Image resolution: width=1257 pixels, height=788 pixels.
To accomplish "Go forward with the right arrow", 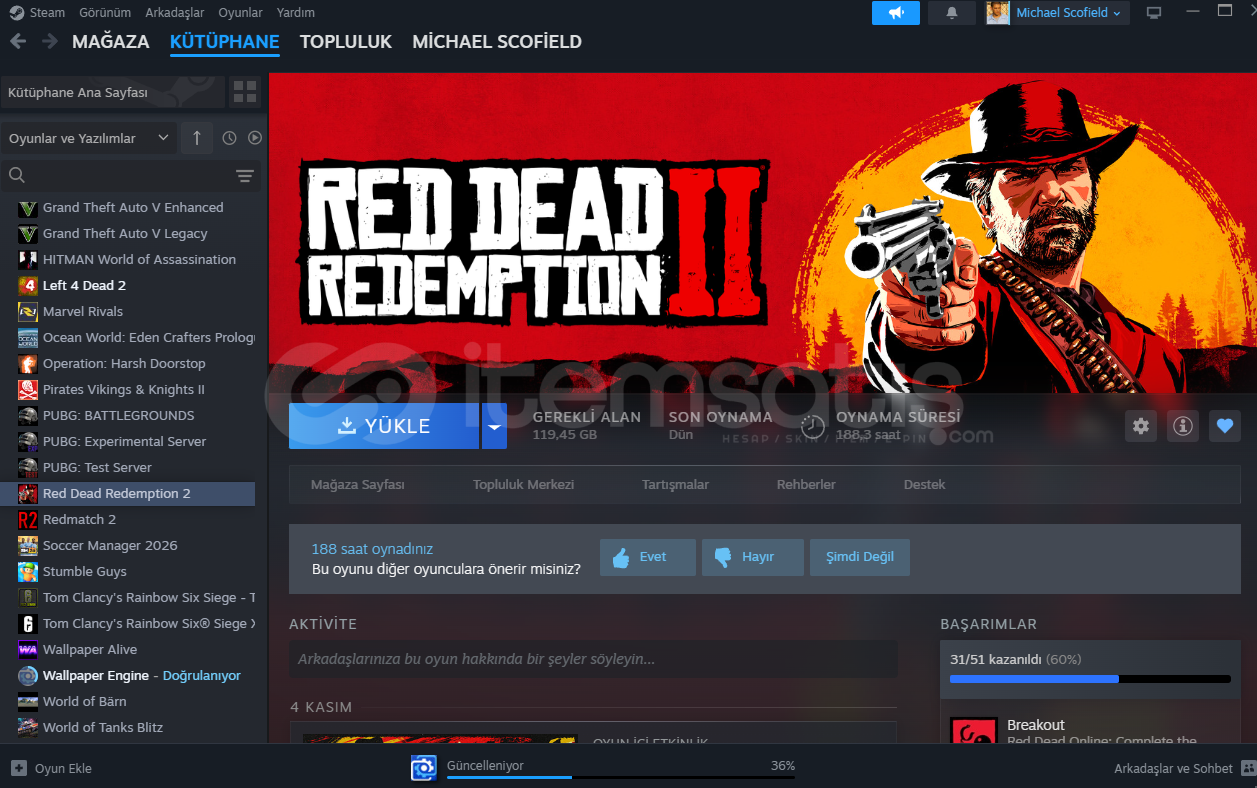I will pyautogui.click(x=49, y=42).
